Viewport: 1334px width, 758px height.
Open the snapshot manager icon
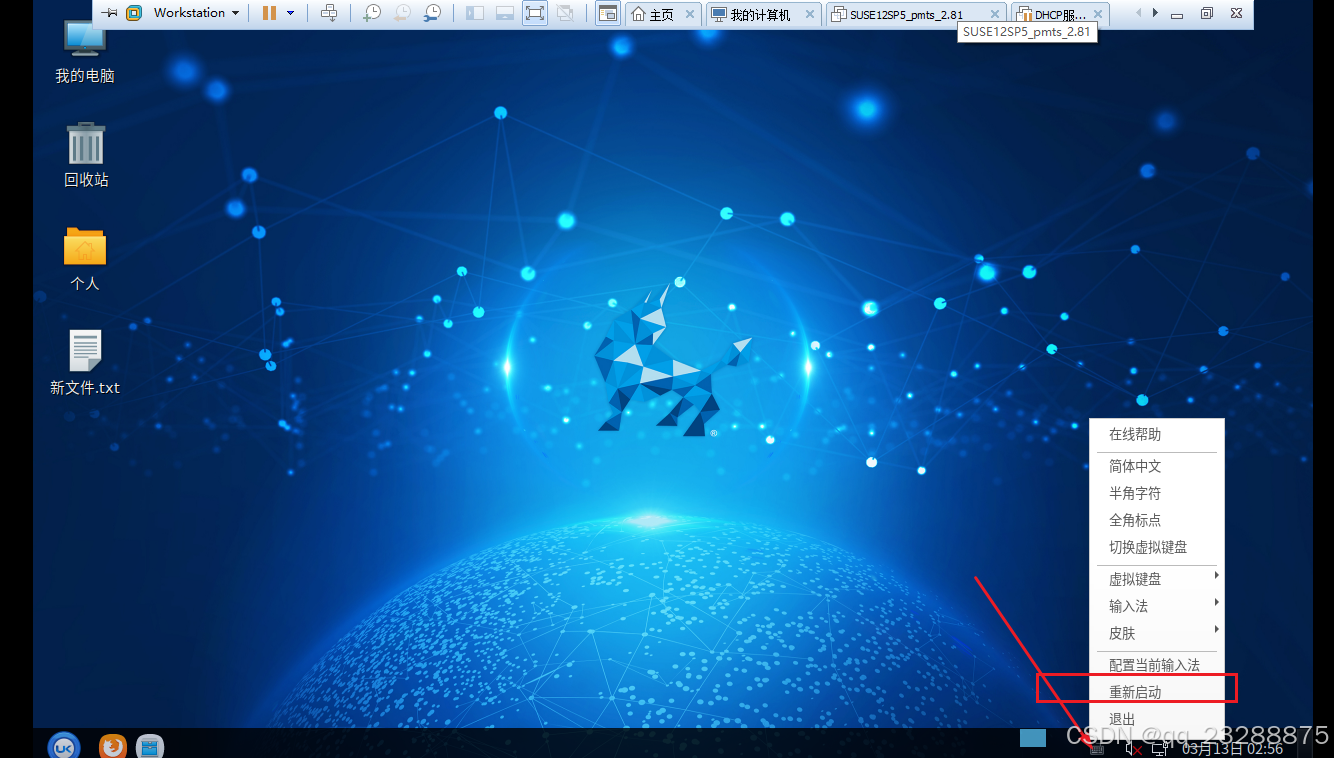coord(432,13)
